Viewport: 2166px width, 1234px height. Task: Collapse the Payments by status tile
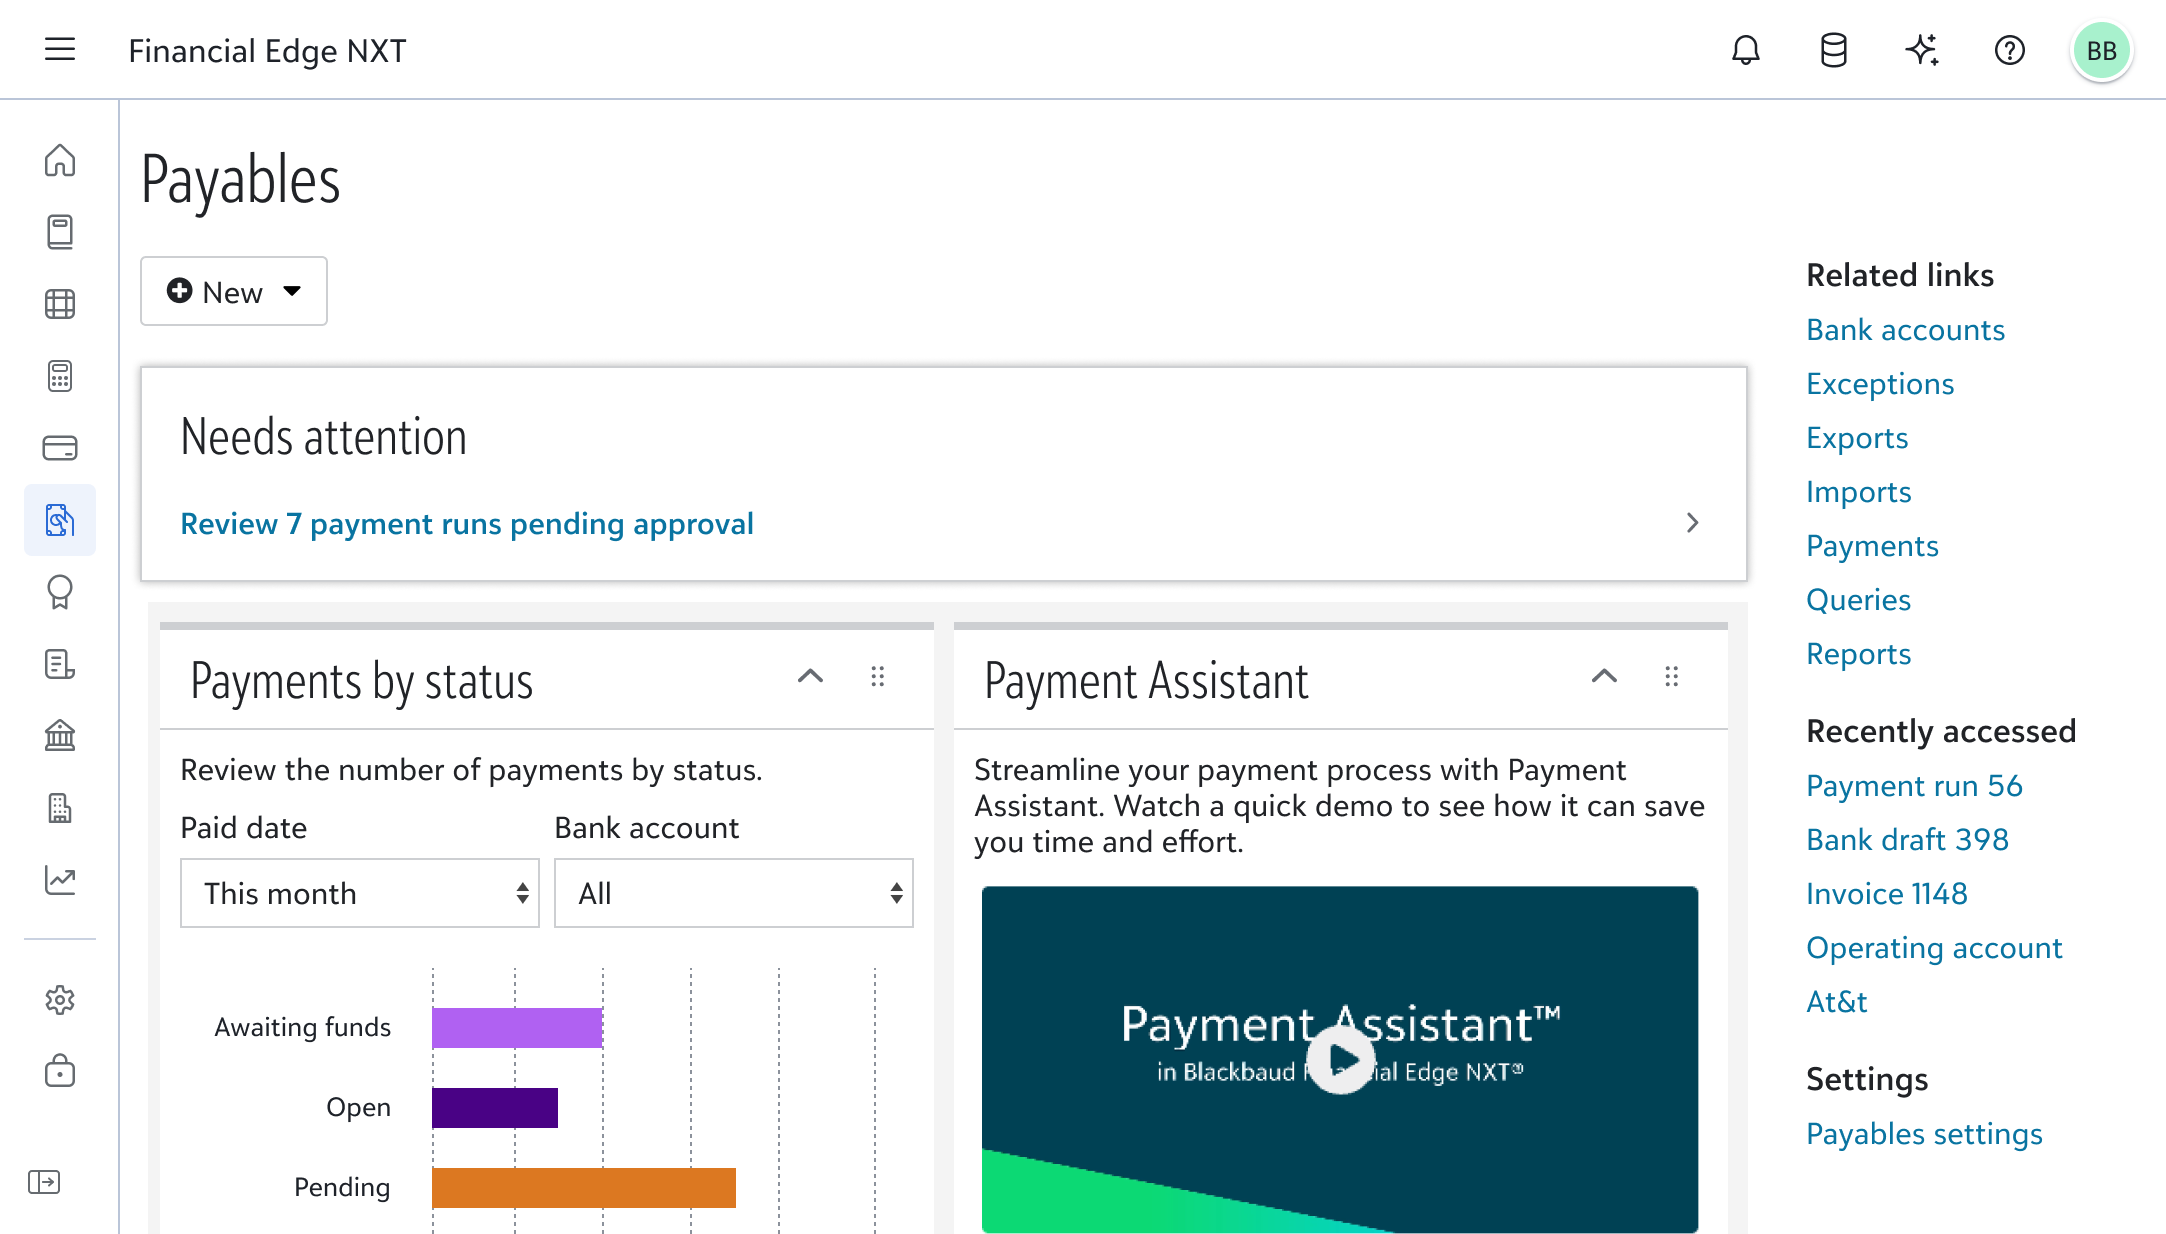pyautogui.click(x=810, y=677)
